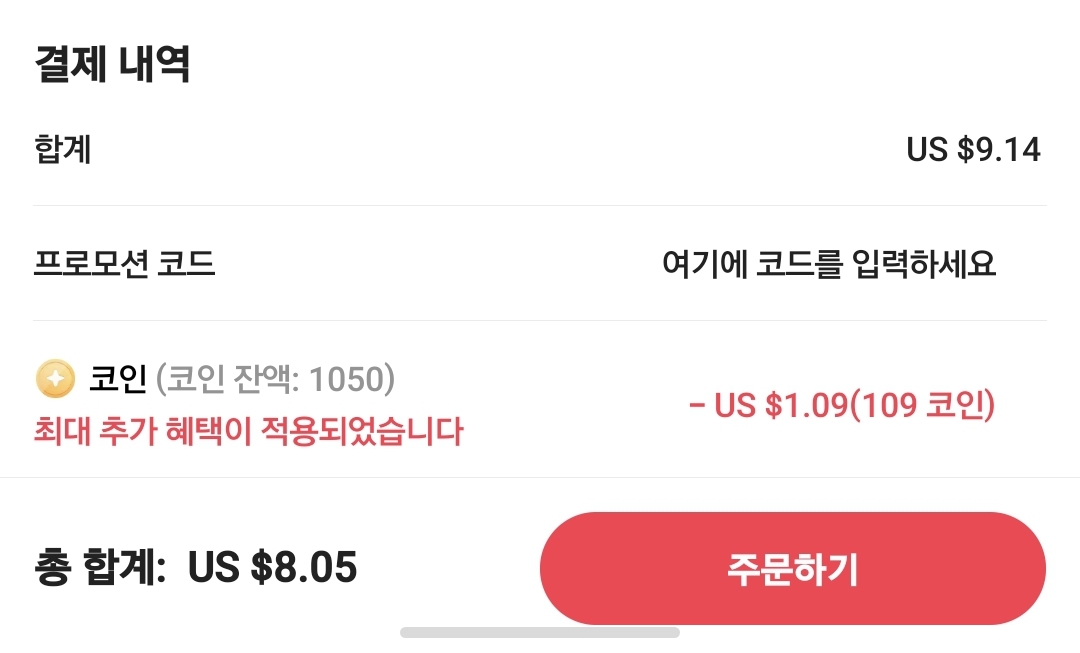
Task: Tap the (109 코인) coins-used text
Action: coord(923,406)
